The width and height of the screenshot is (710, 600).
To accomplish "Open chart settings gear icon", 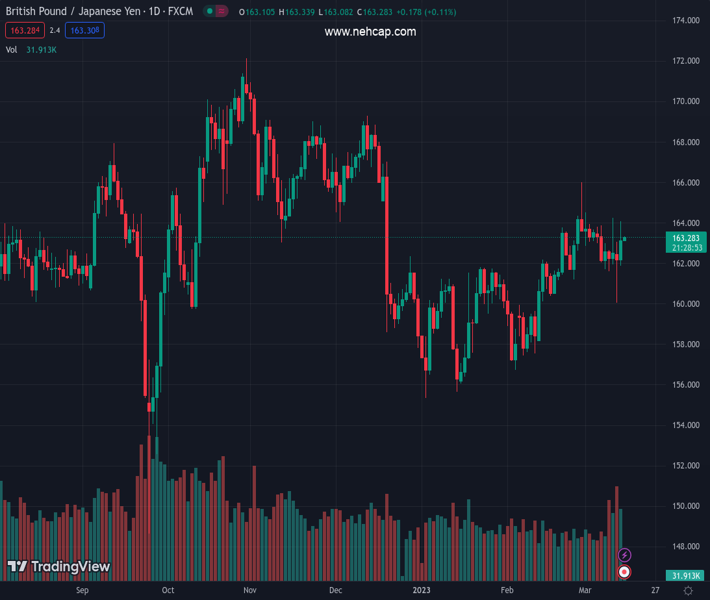I will click(x=688, y=591).
